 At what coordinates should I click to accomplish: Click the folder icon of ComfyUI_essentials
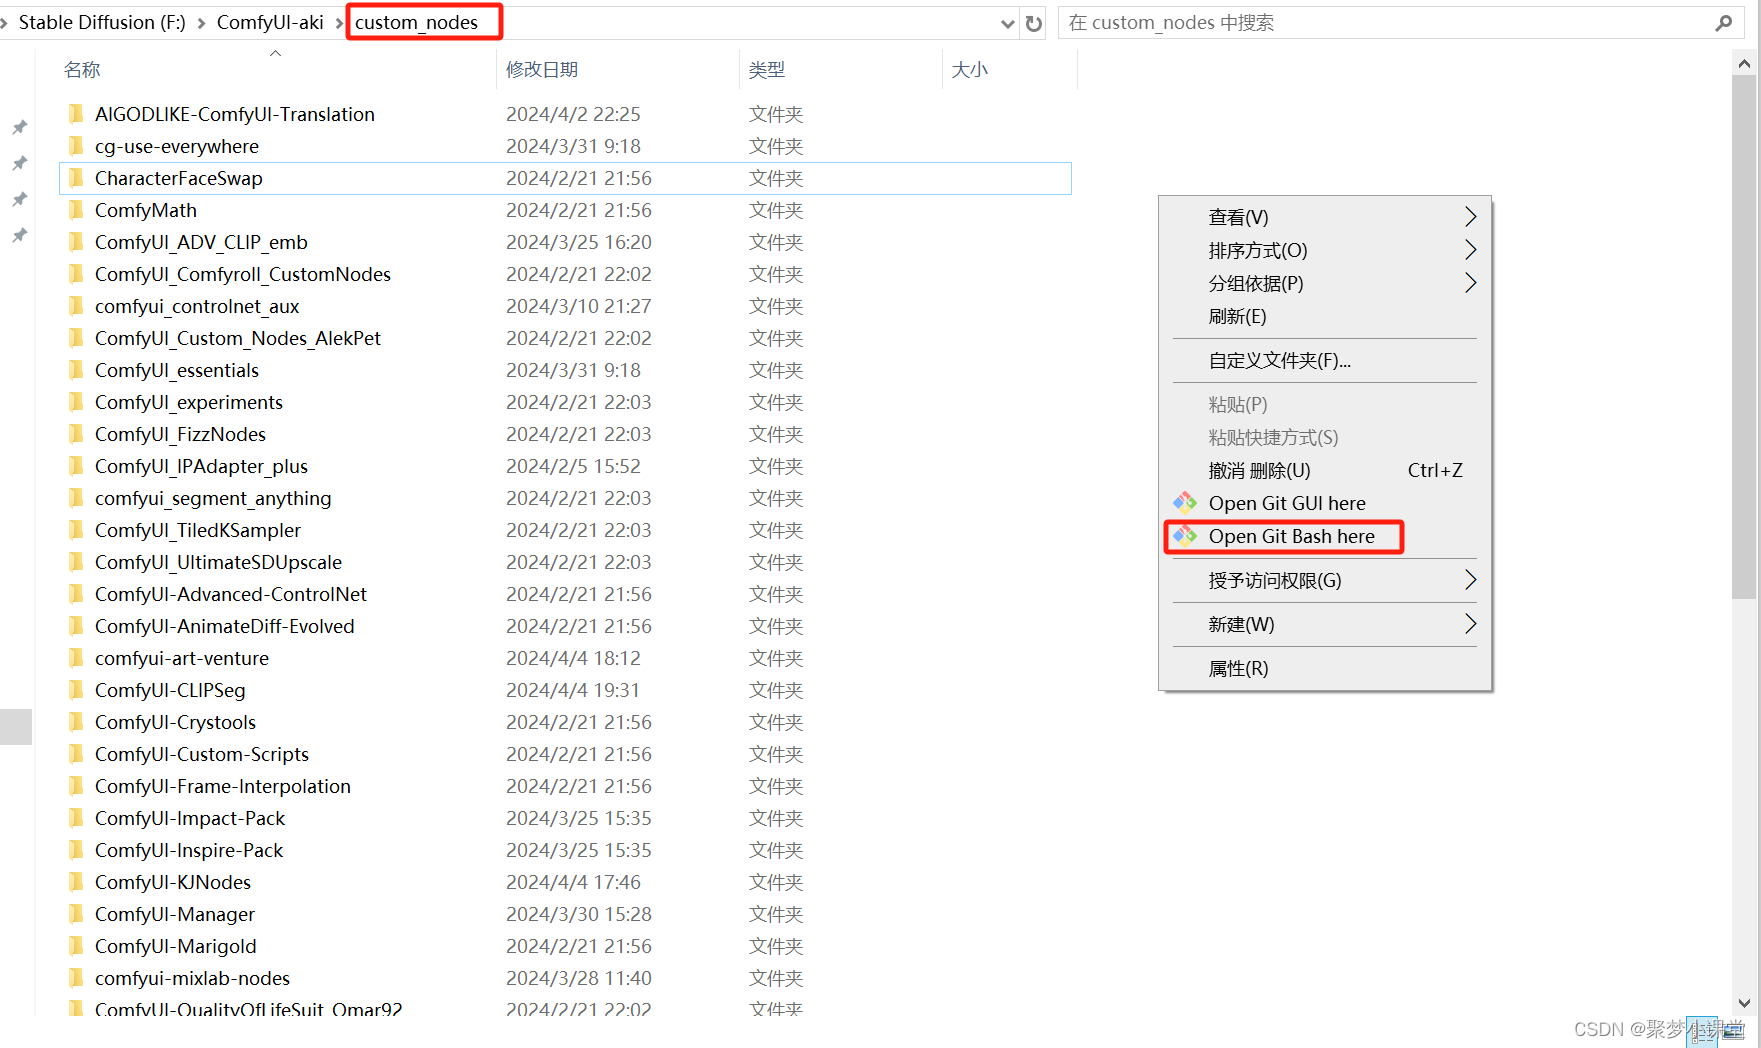tap(76, 370)
